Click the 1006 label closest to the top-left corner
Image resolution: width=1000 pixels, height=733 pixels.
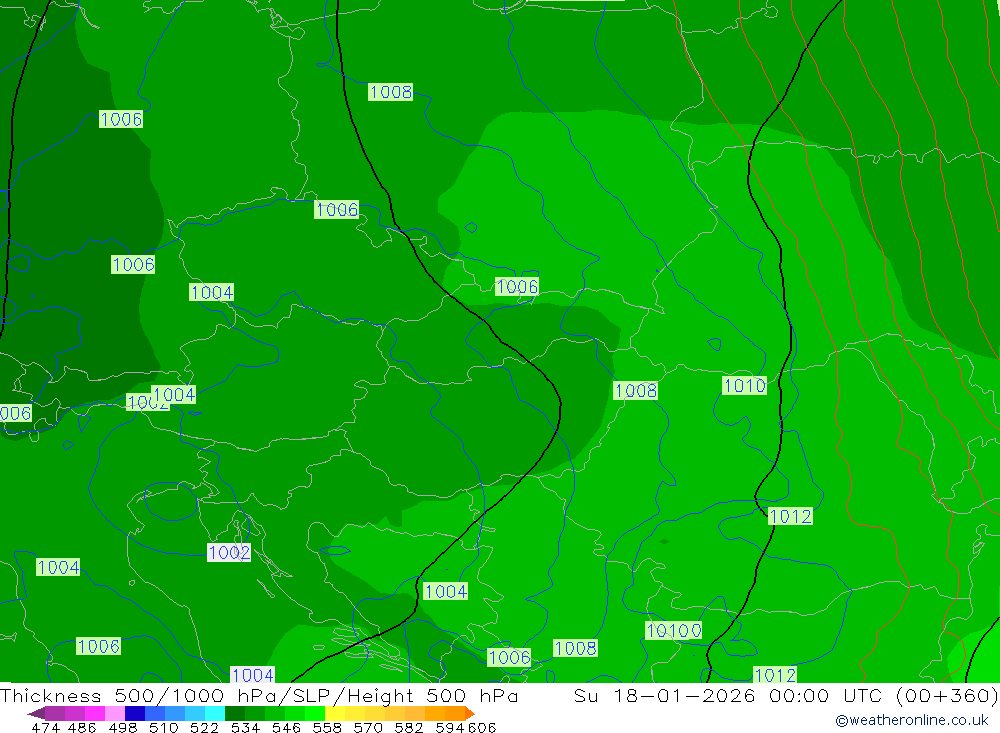(x=121, y=119)
